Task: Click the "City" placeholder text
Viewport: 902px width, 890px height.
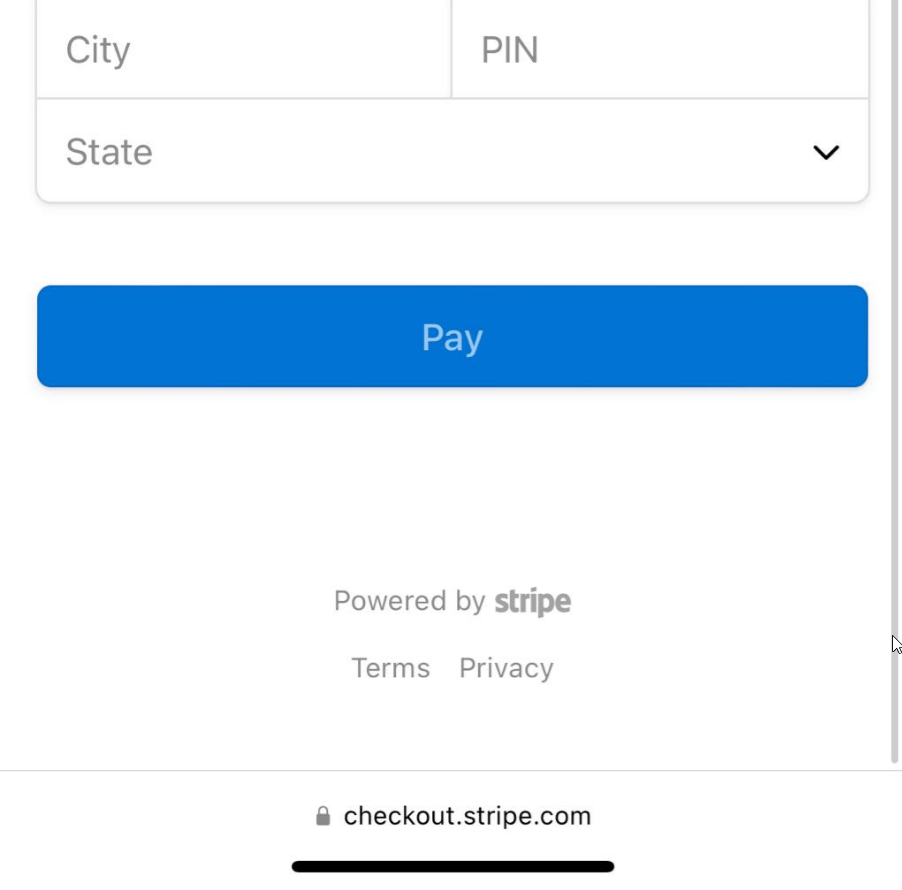Action: pos(98,50)
